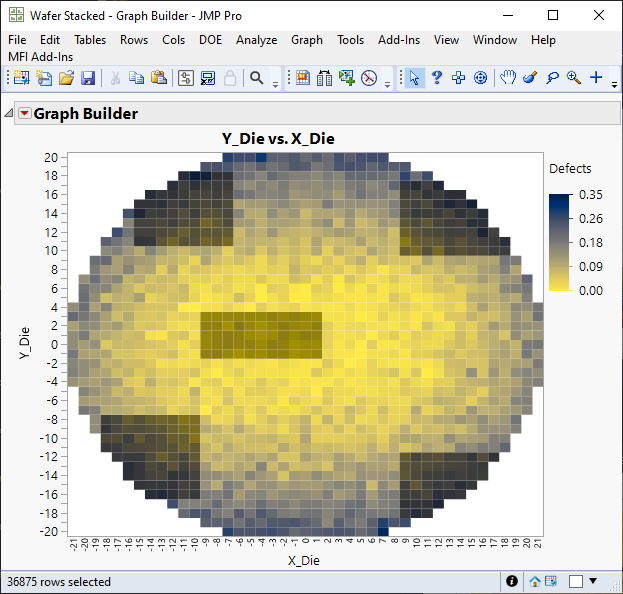Expand the file toolbar overflow arrow
Image resolution: width=623 pixels, height=594 pixels.
pos(275,84)
